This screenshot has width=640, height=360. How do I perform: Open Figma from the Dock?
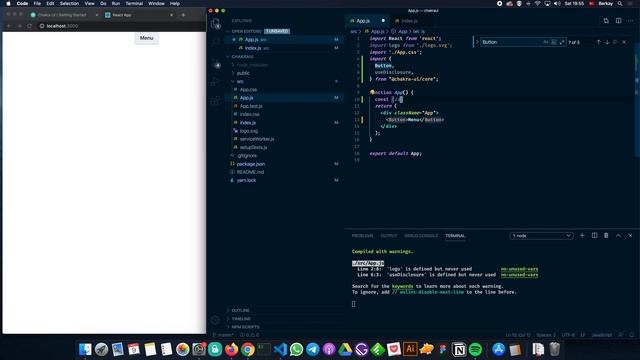coord(443,349)
